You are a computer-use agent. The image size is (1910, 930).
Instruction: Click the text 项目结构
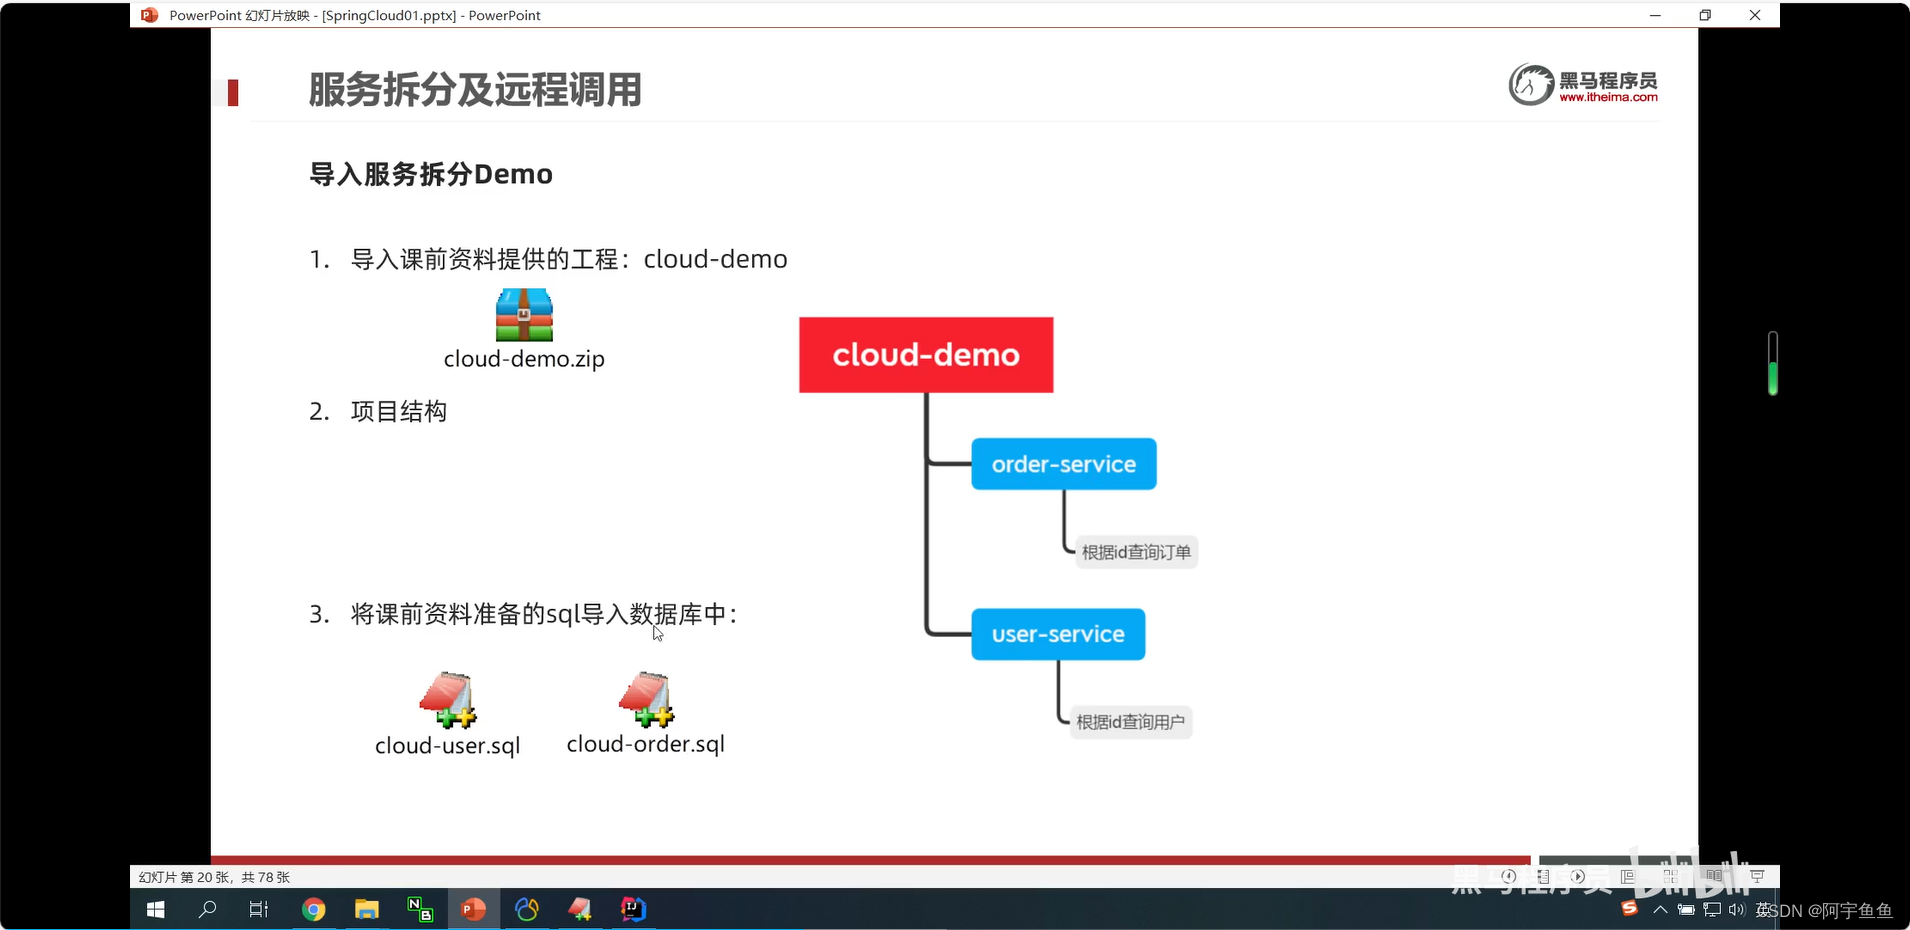point(399,411)
